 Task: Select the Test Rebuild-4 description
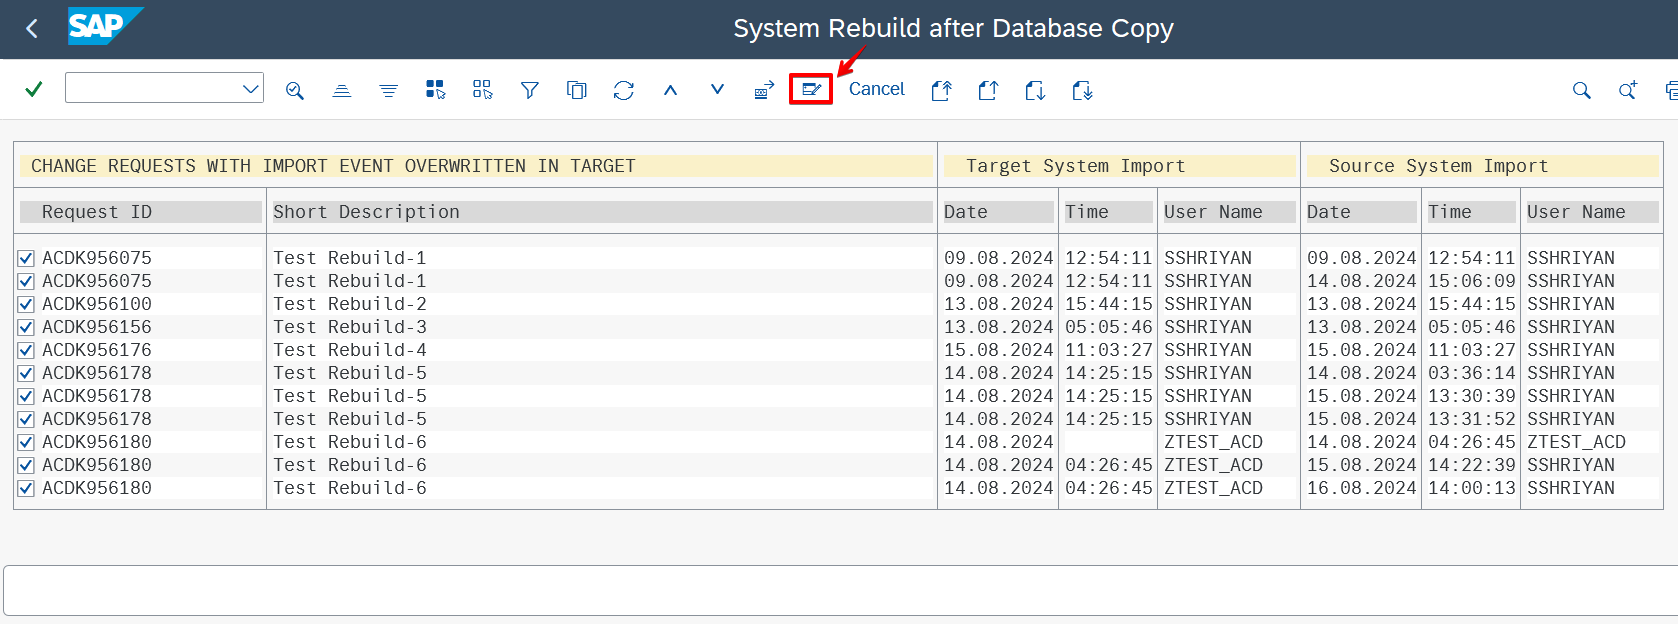(350, 350)
